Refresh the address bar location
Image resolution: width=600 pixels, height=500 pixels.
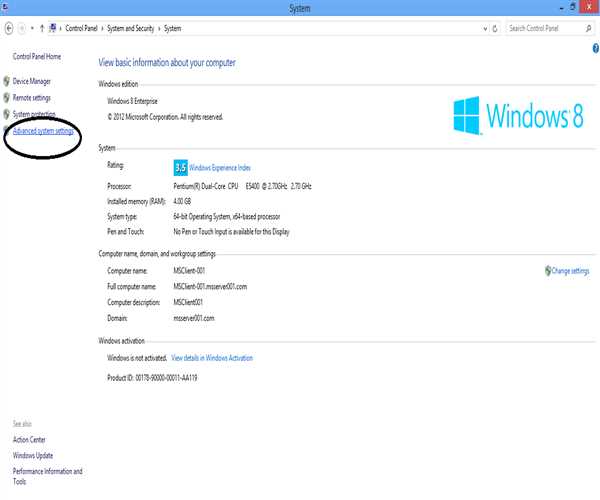(x=494, y=28)
